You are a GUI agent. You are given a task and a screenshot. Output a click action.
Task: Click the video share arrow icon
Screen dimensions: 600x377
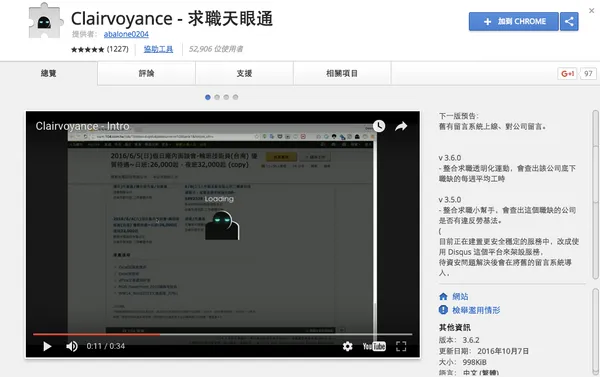coord(401,126)
